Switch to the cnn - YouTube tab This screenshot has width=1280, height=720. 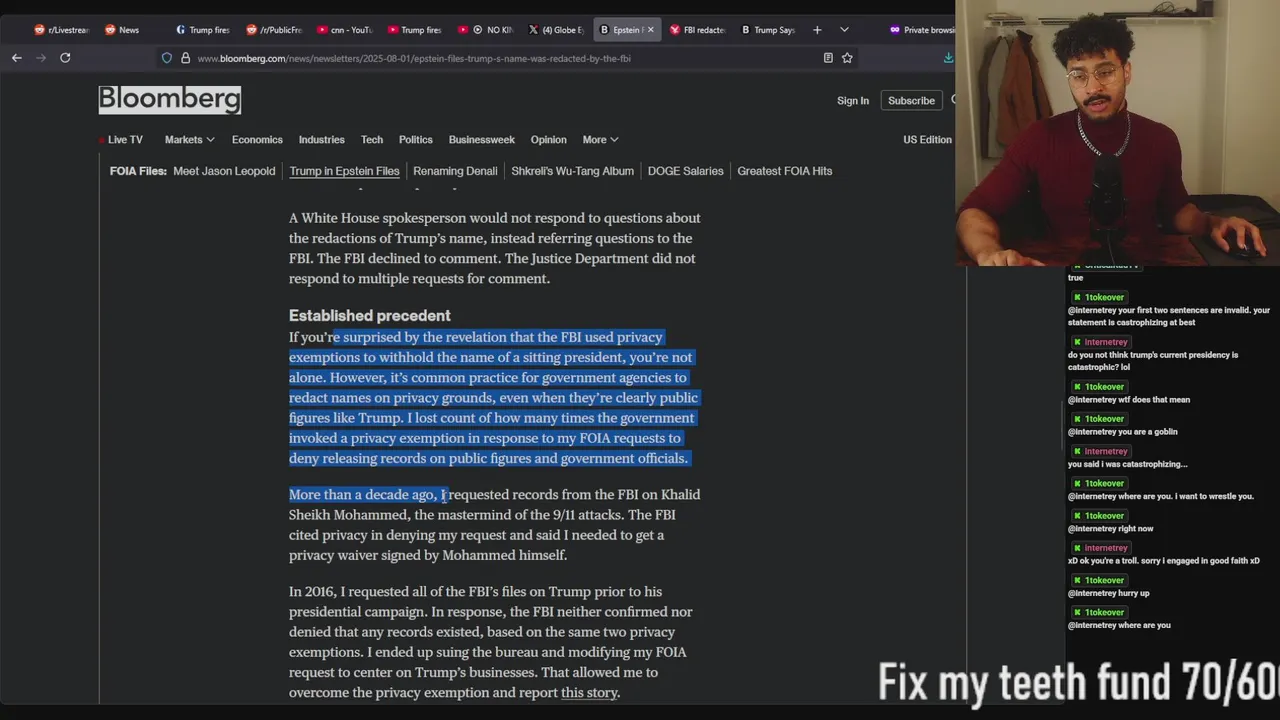[x=345, y=30]
